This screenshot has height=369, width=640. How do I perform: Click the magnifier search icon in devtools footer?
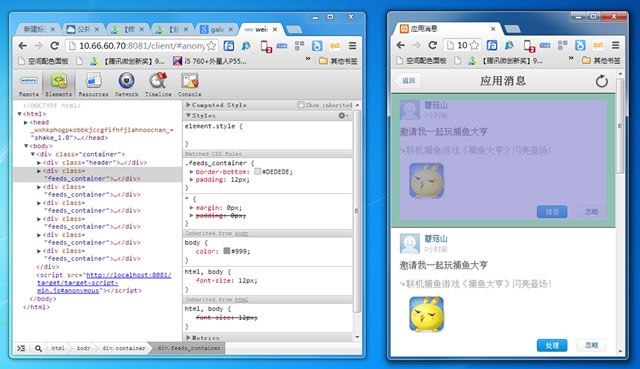38,348
